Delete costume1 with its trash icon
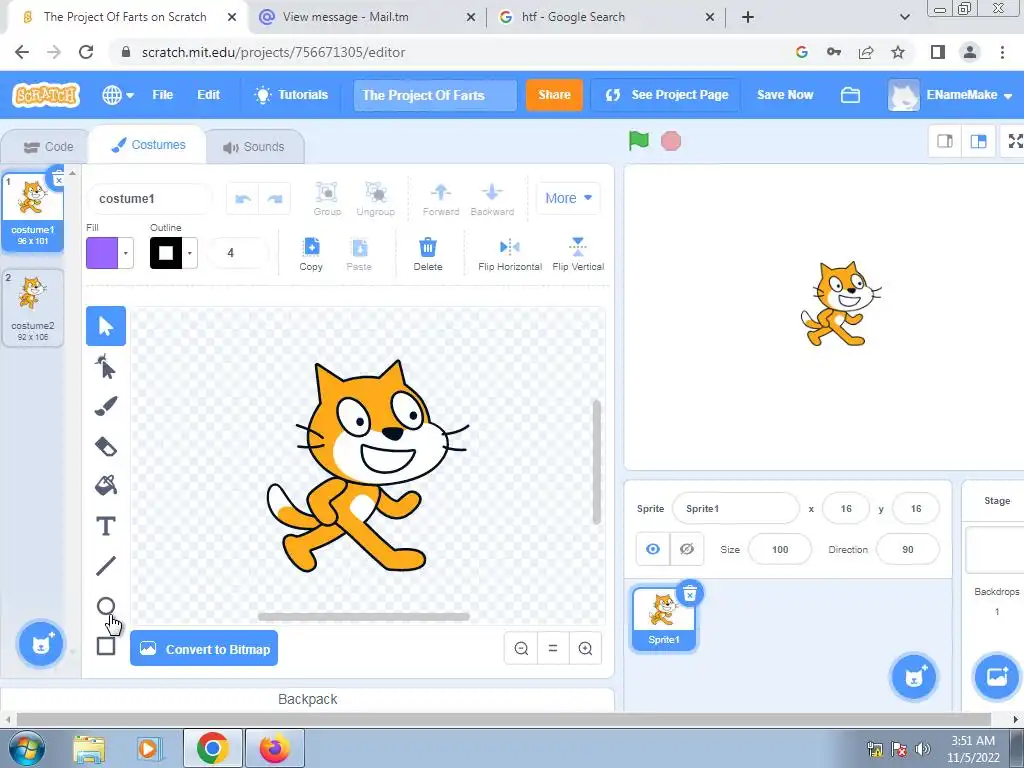Screen dimensions: 1024x768 point(58,178)
